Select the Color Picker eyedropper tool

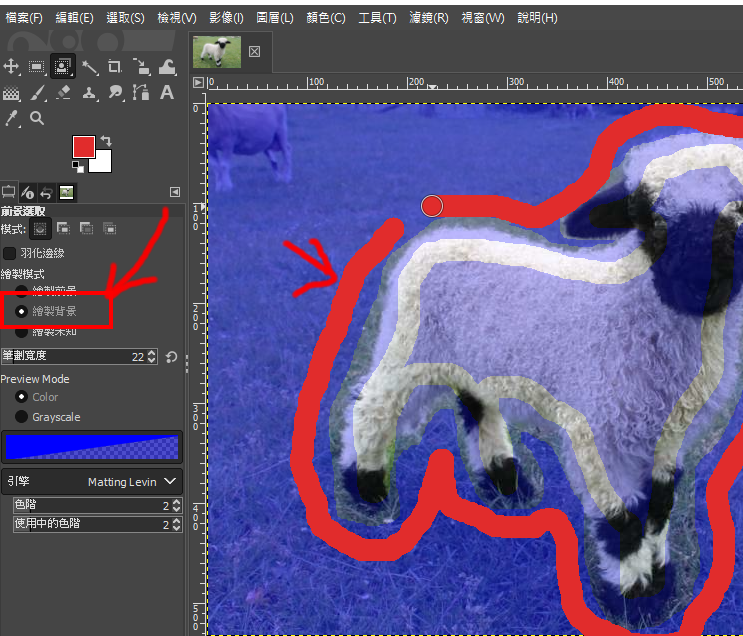(x=11, y=118)
